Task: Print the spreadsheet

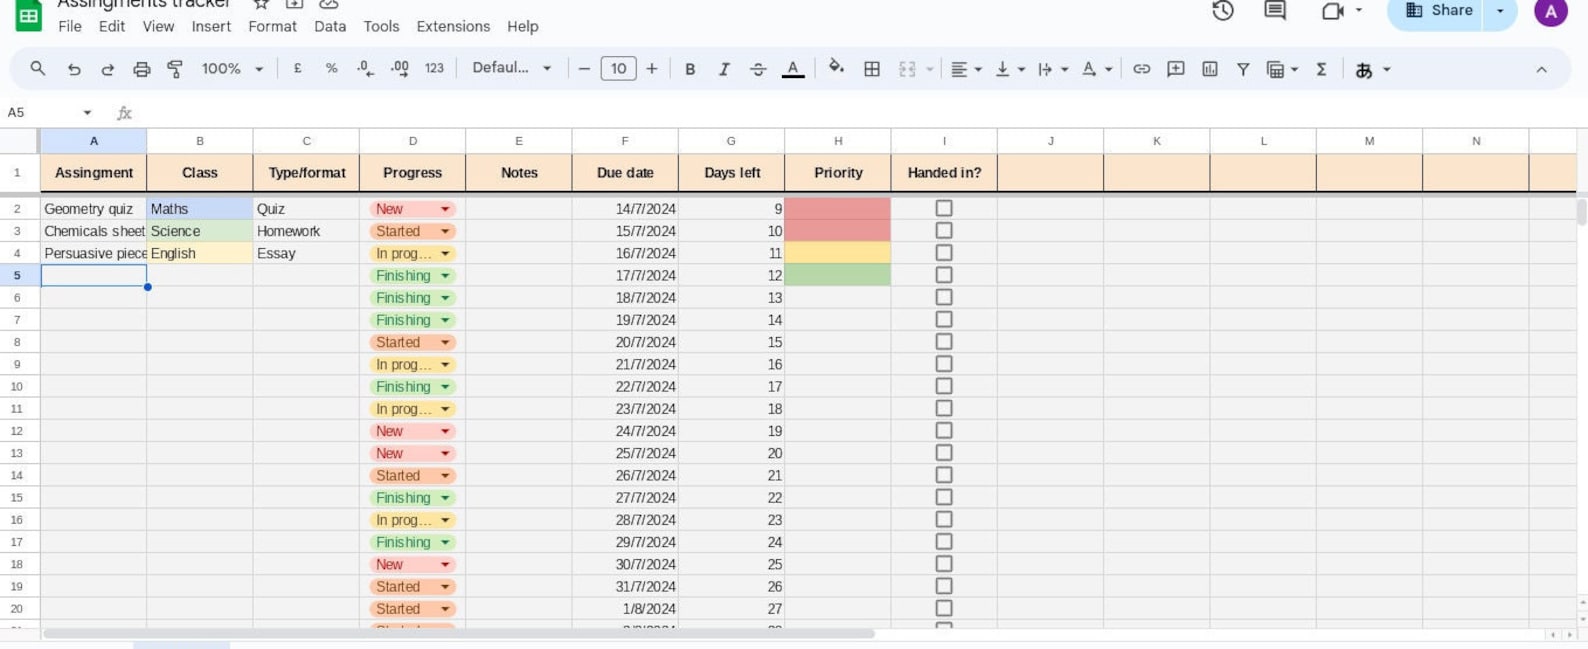Action: 141,69
